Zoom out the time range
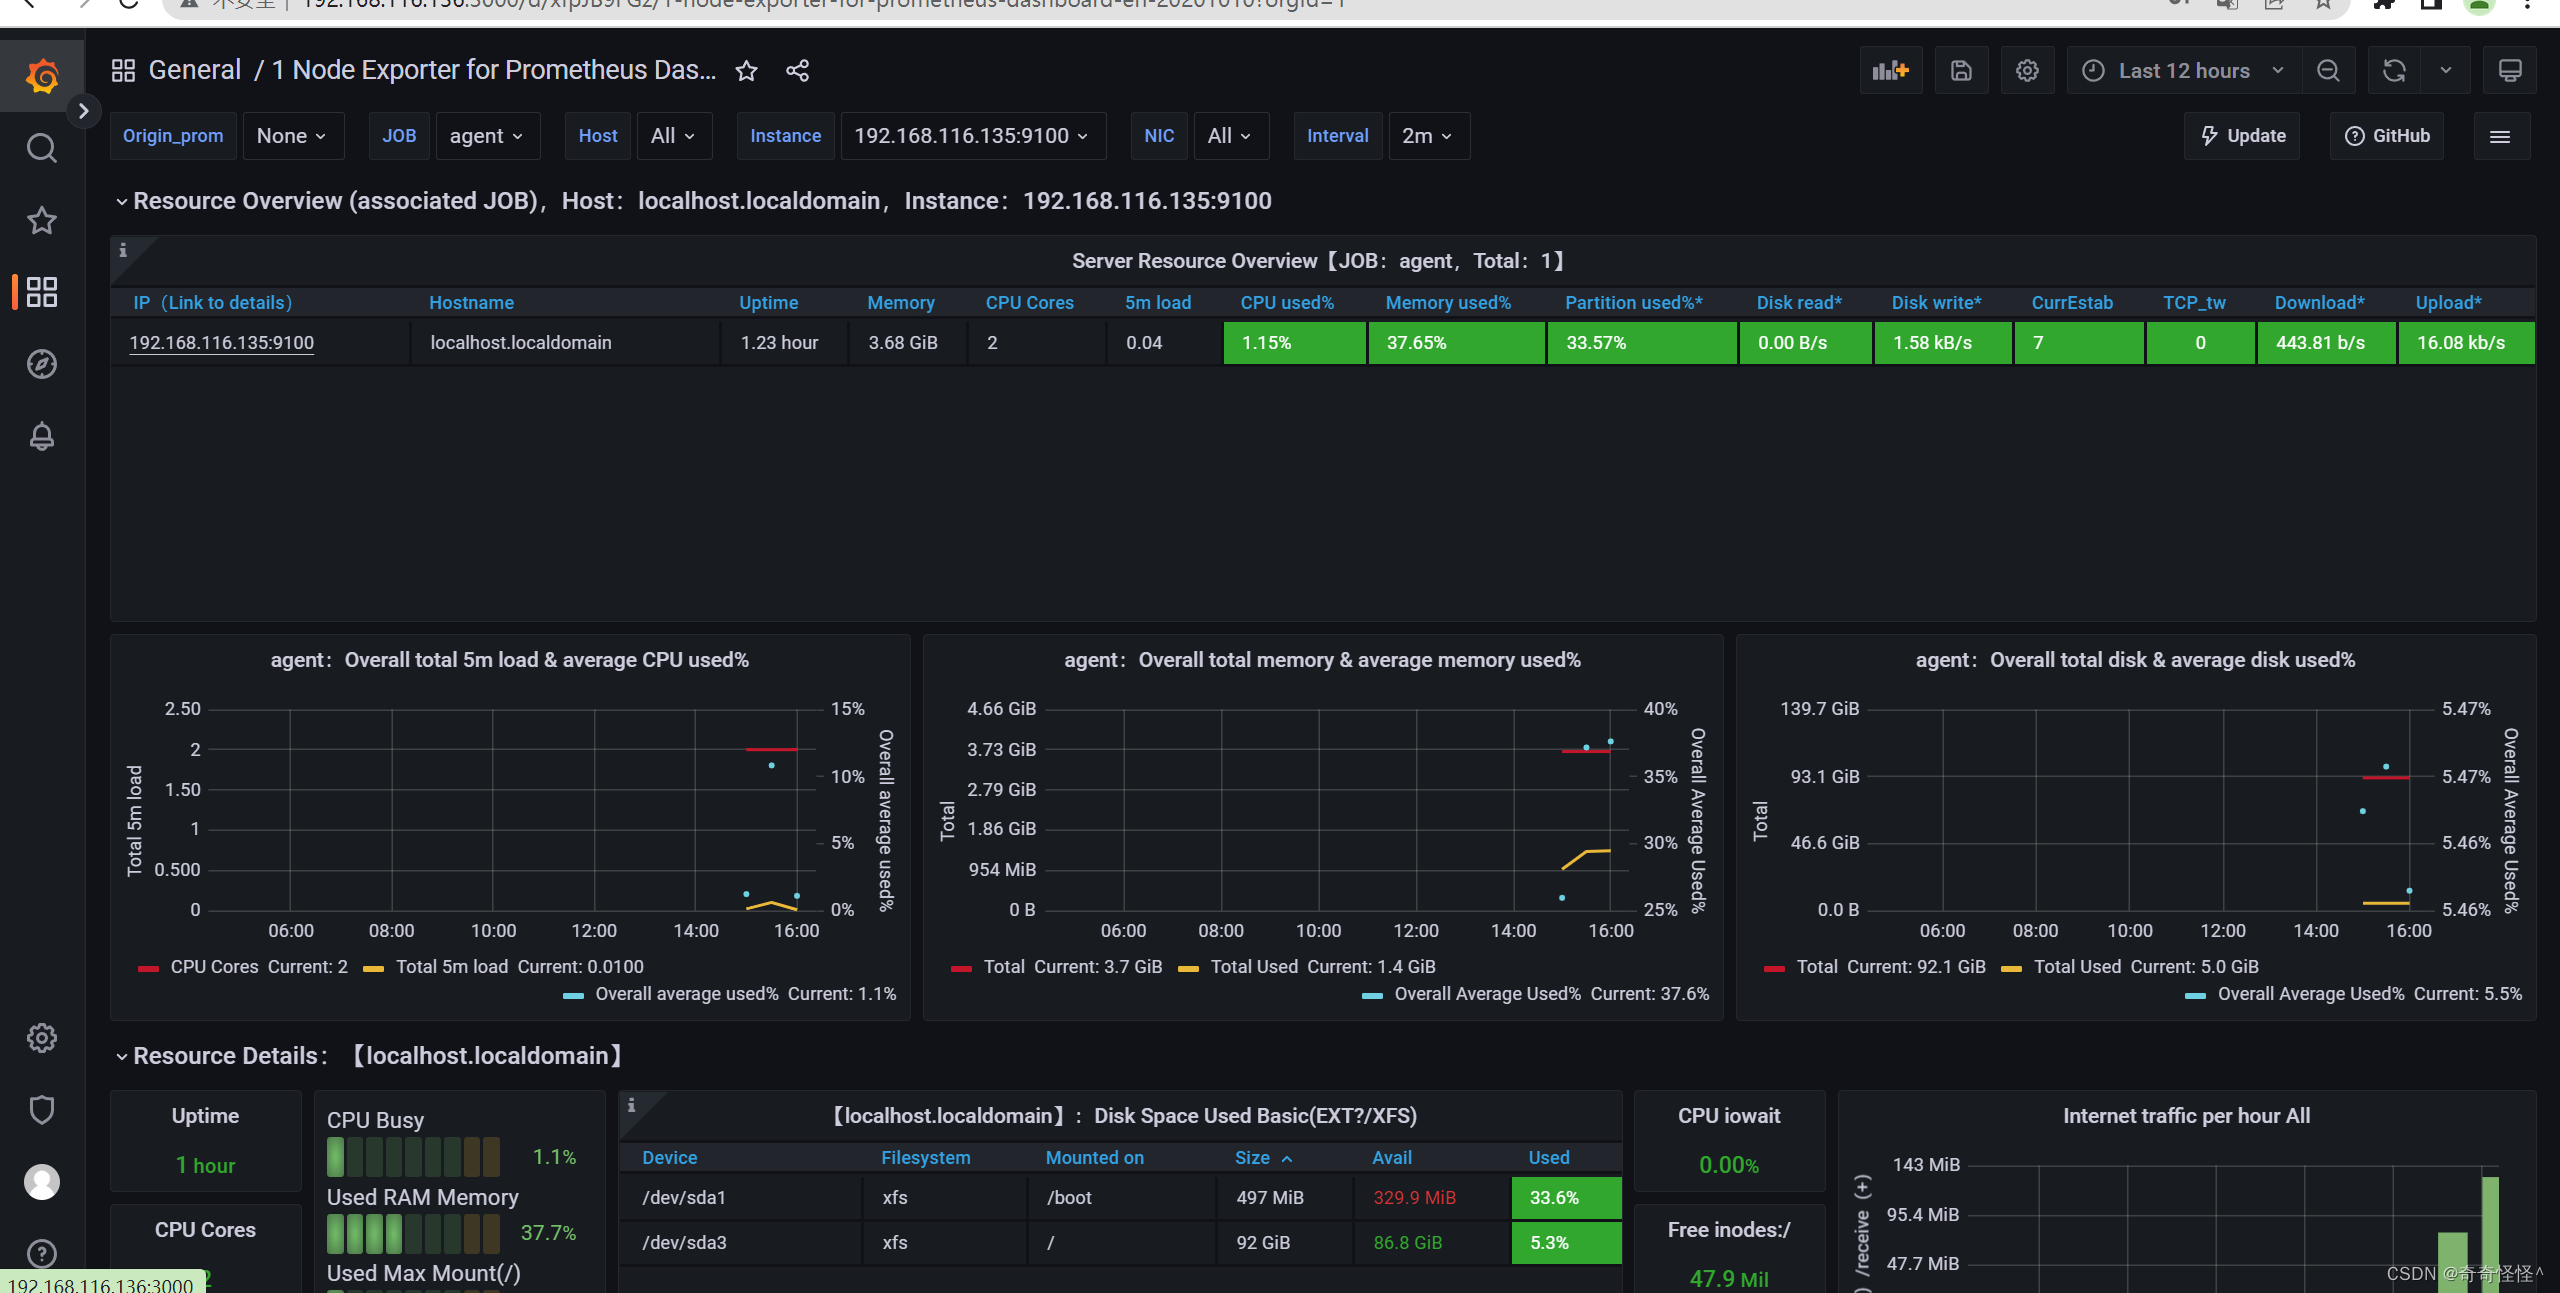Screen dimensions: 2560x1293 [x=2328, y=71]
